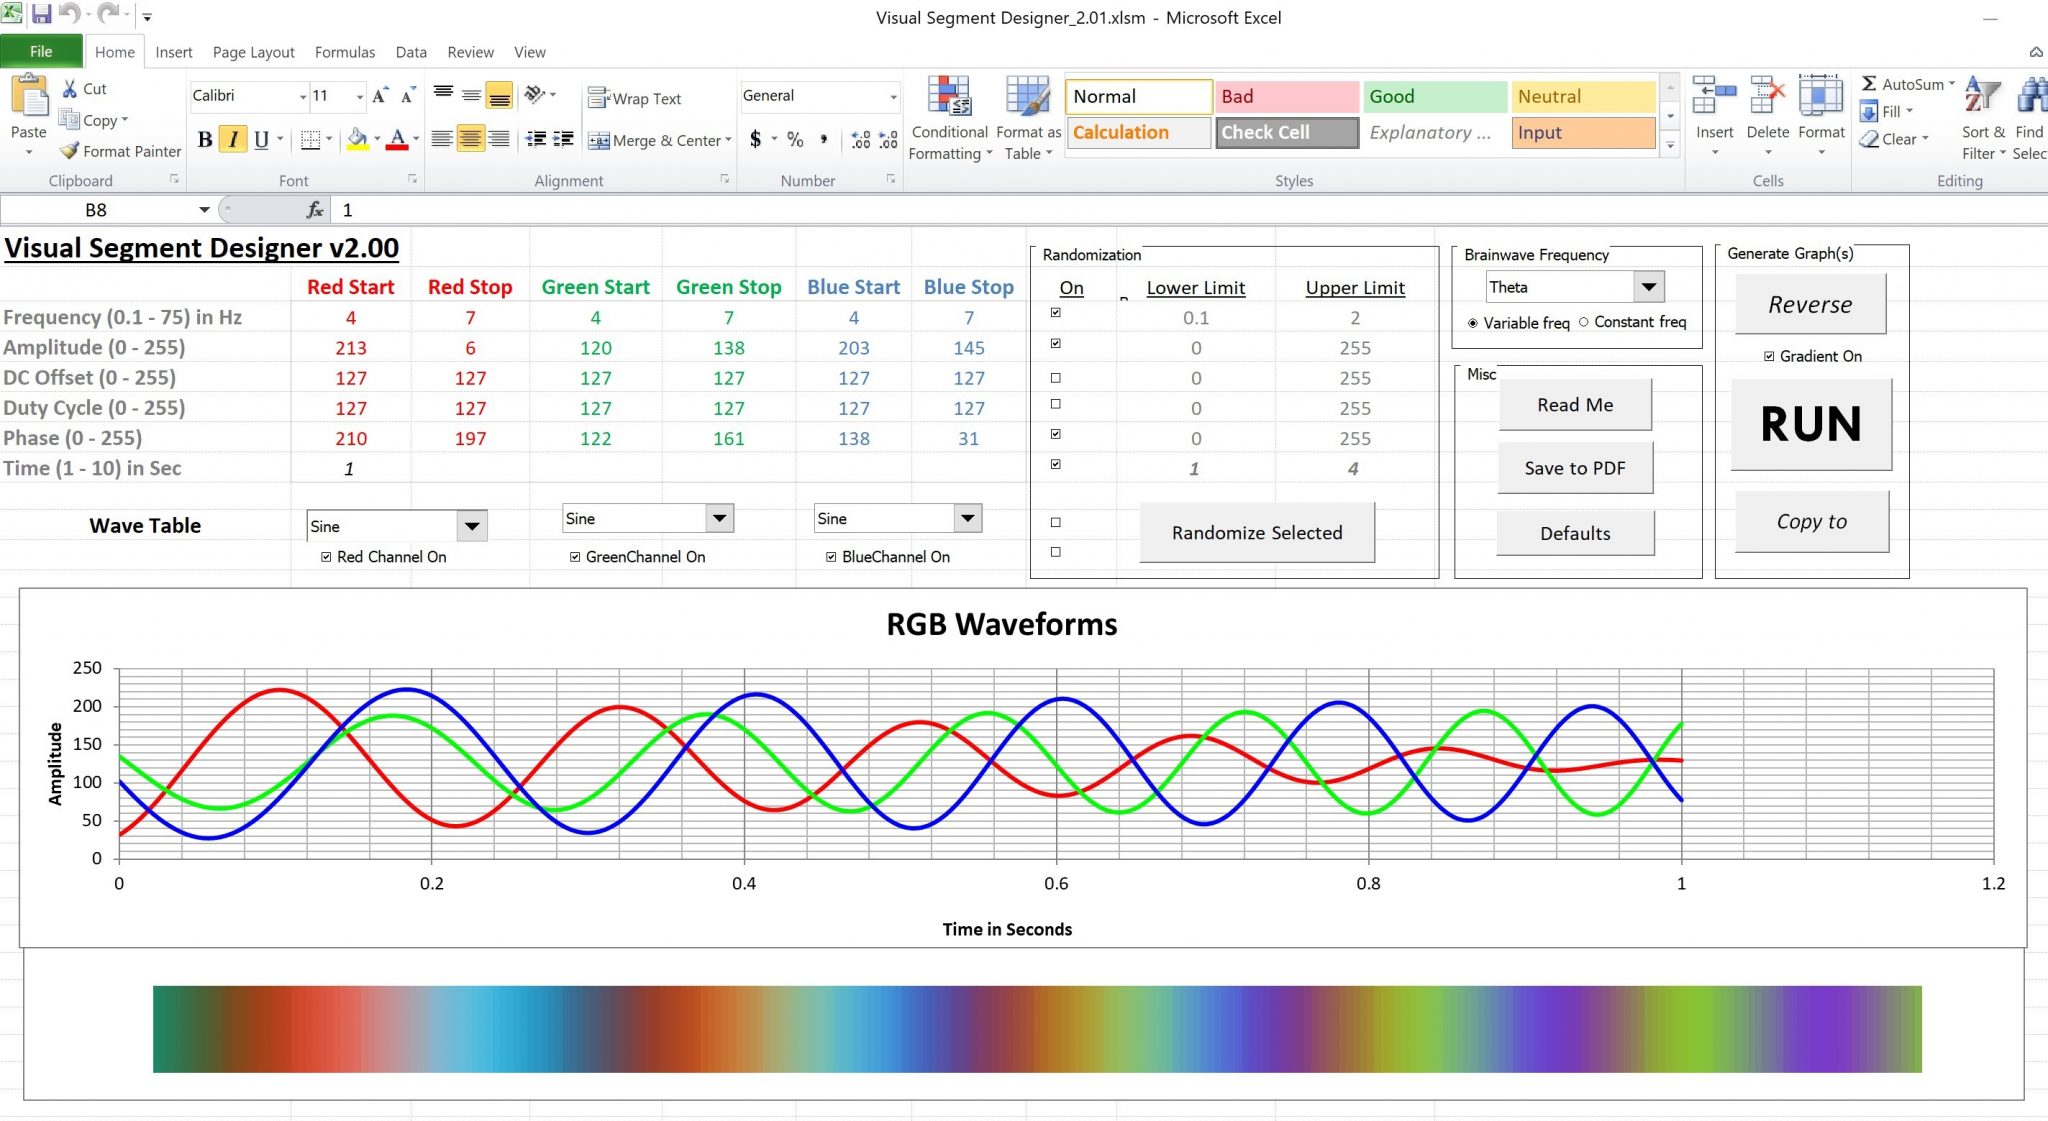Image resolution: width=2048 pixels, height=1121 pixels.
Task: Toggle the Red Channel On checkbox
Action: point(326,557)
